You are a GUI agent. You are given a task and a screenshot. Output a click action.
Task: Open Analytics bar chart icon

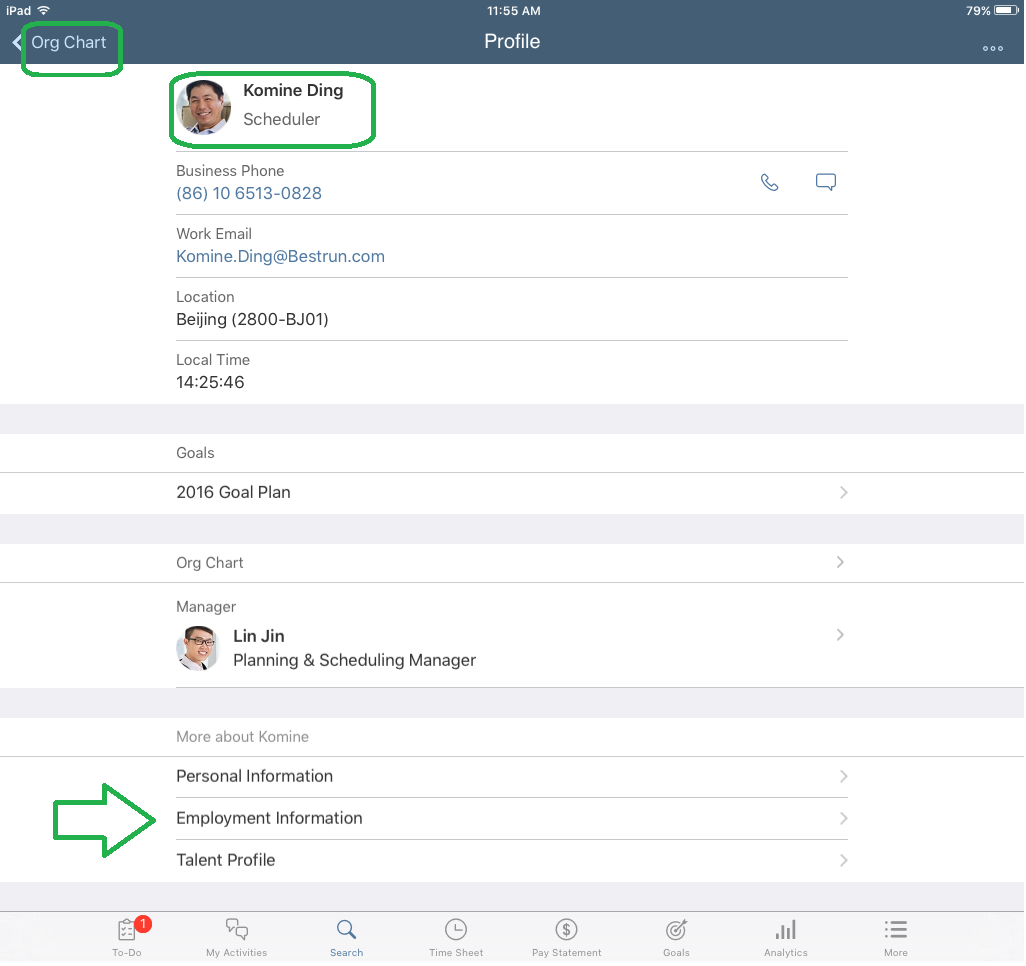(x=786, y=929)
